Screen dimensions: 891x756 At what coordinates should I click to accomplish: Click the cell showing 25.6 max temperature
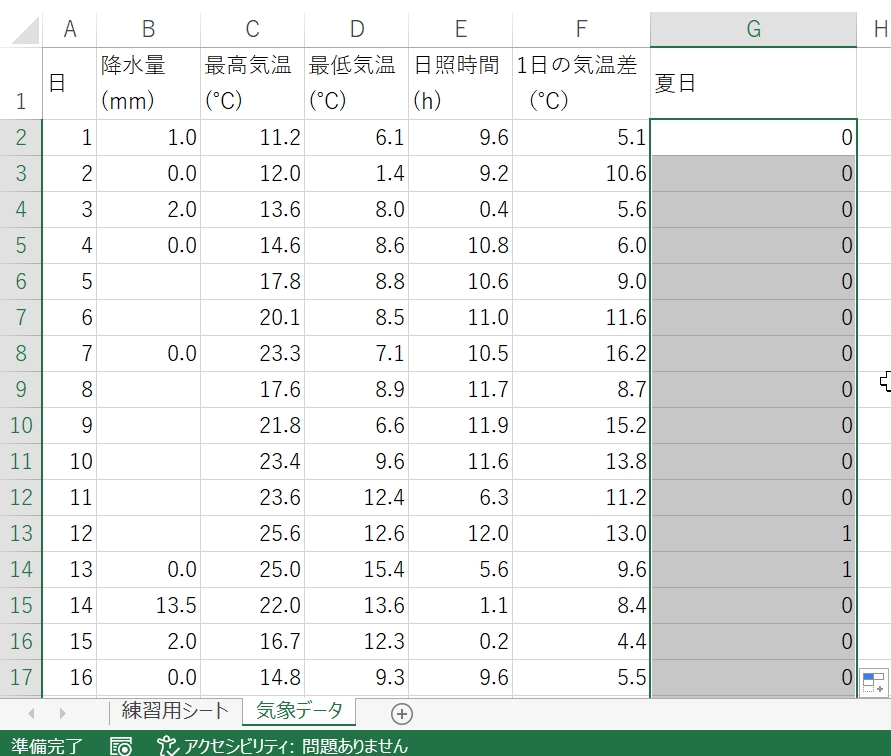pos(253,534)
